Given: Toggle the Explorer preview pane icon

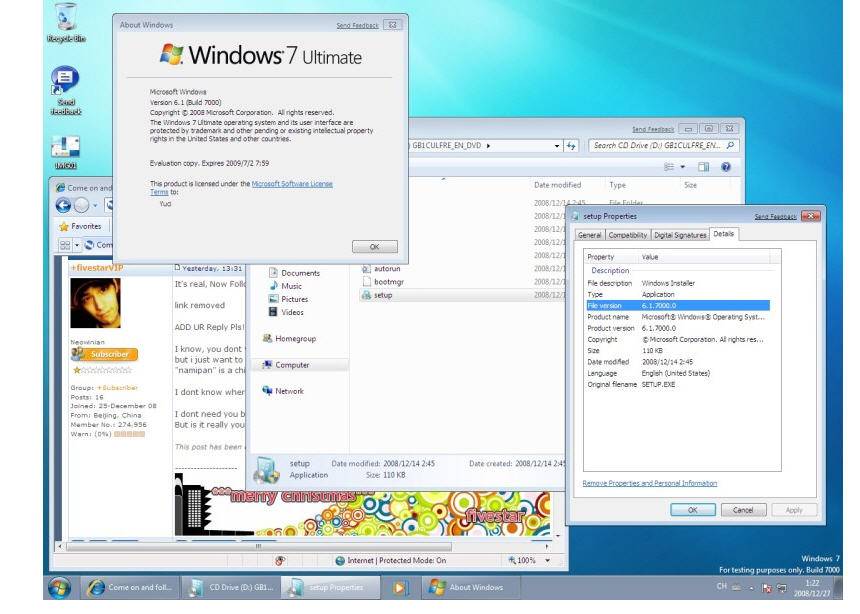Looking at the screenshot, I should pos(703,167).
